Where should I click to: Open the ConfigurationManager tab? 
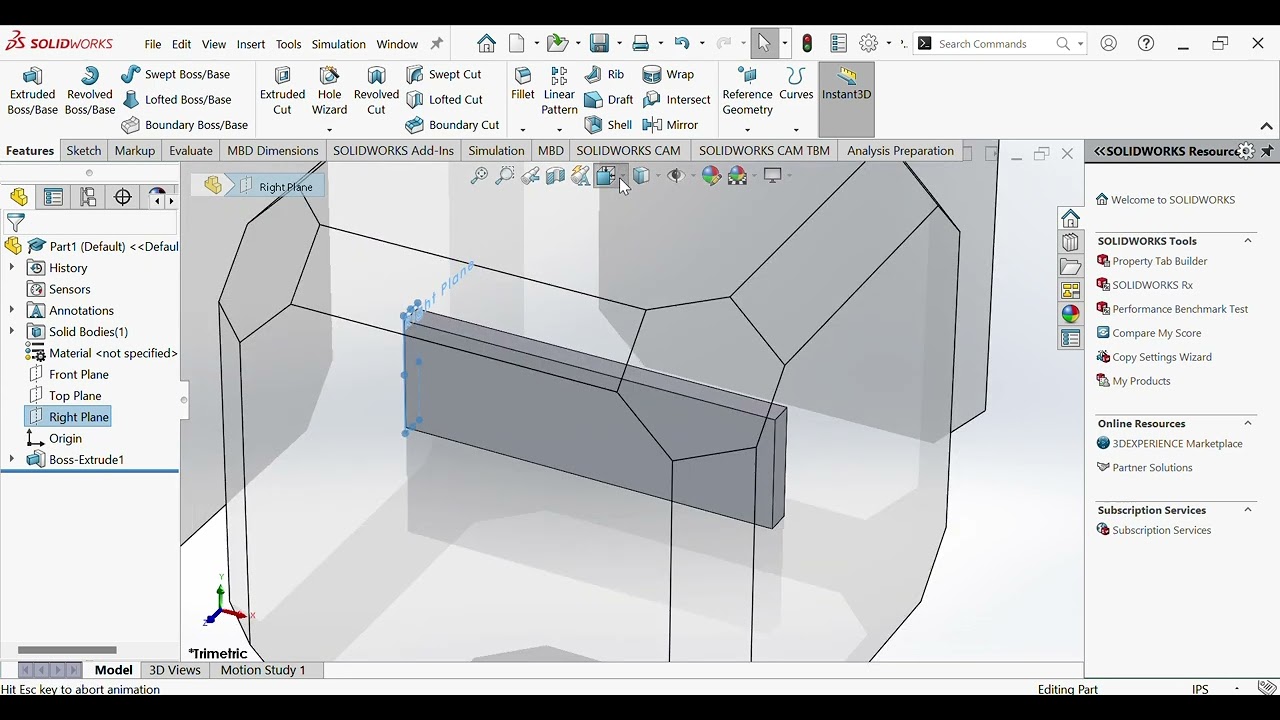pyautogui.click(x=88, y=197)
